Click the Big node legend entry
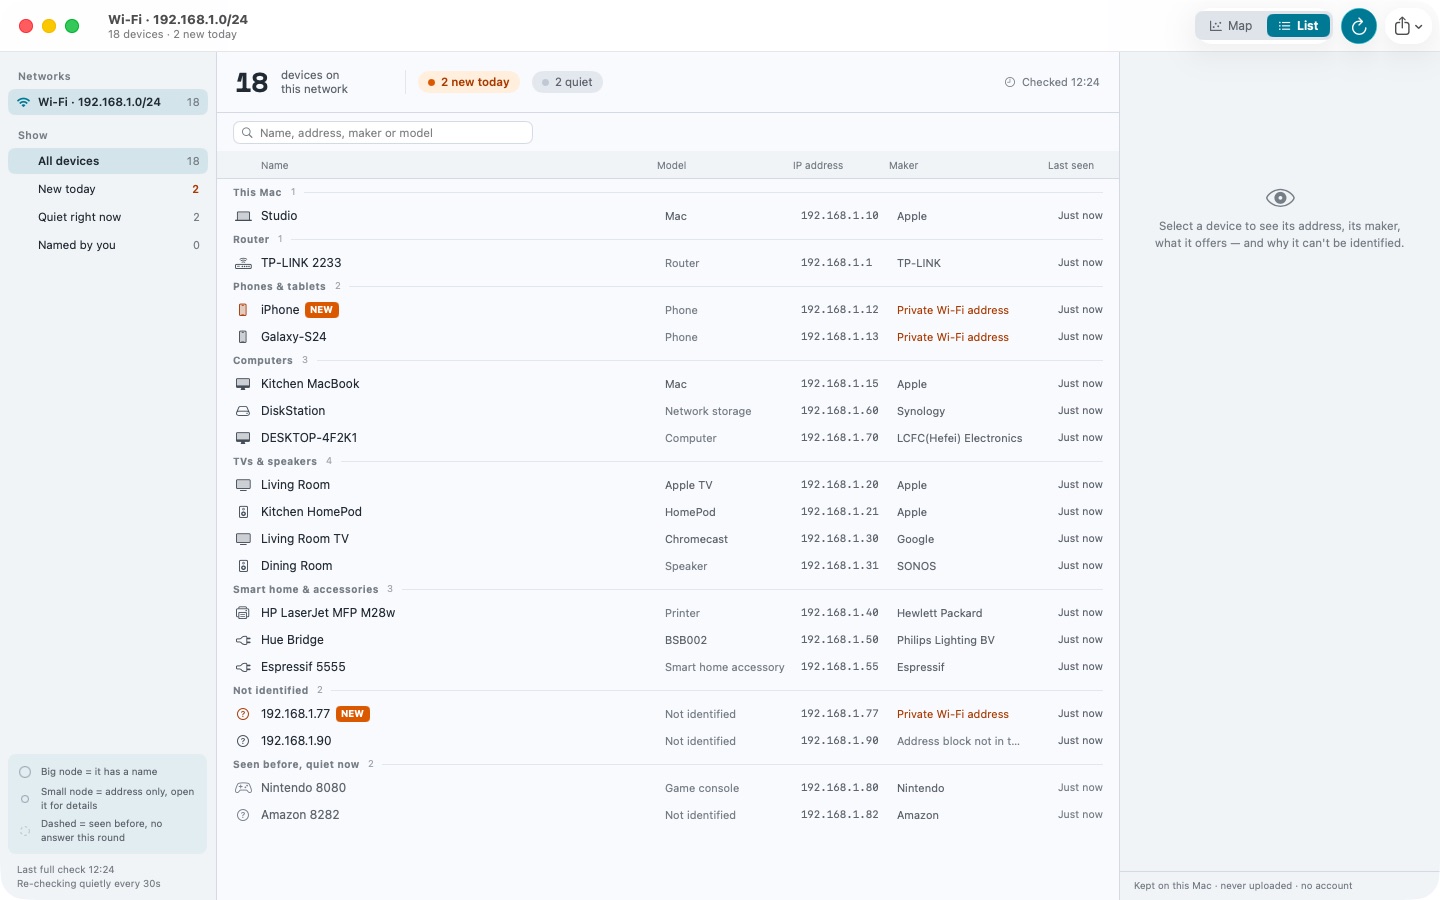 pyautogui.click(x=99, y=772)
